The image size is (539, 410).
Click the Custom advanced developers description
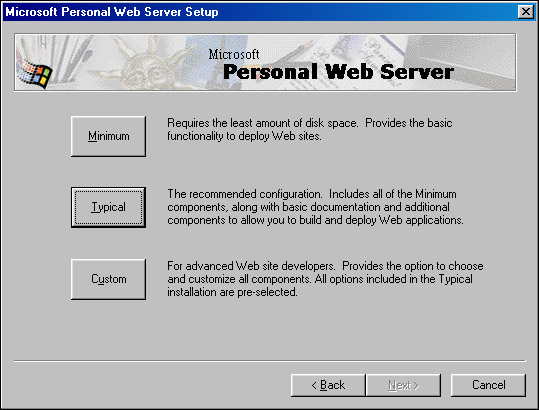point(325,279)
